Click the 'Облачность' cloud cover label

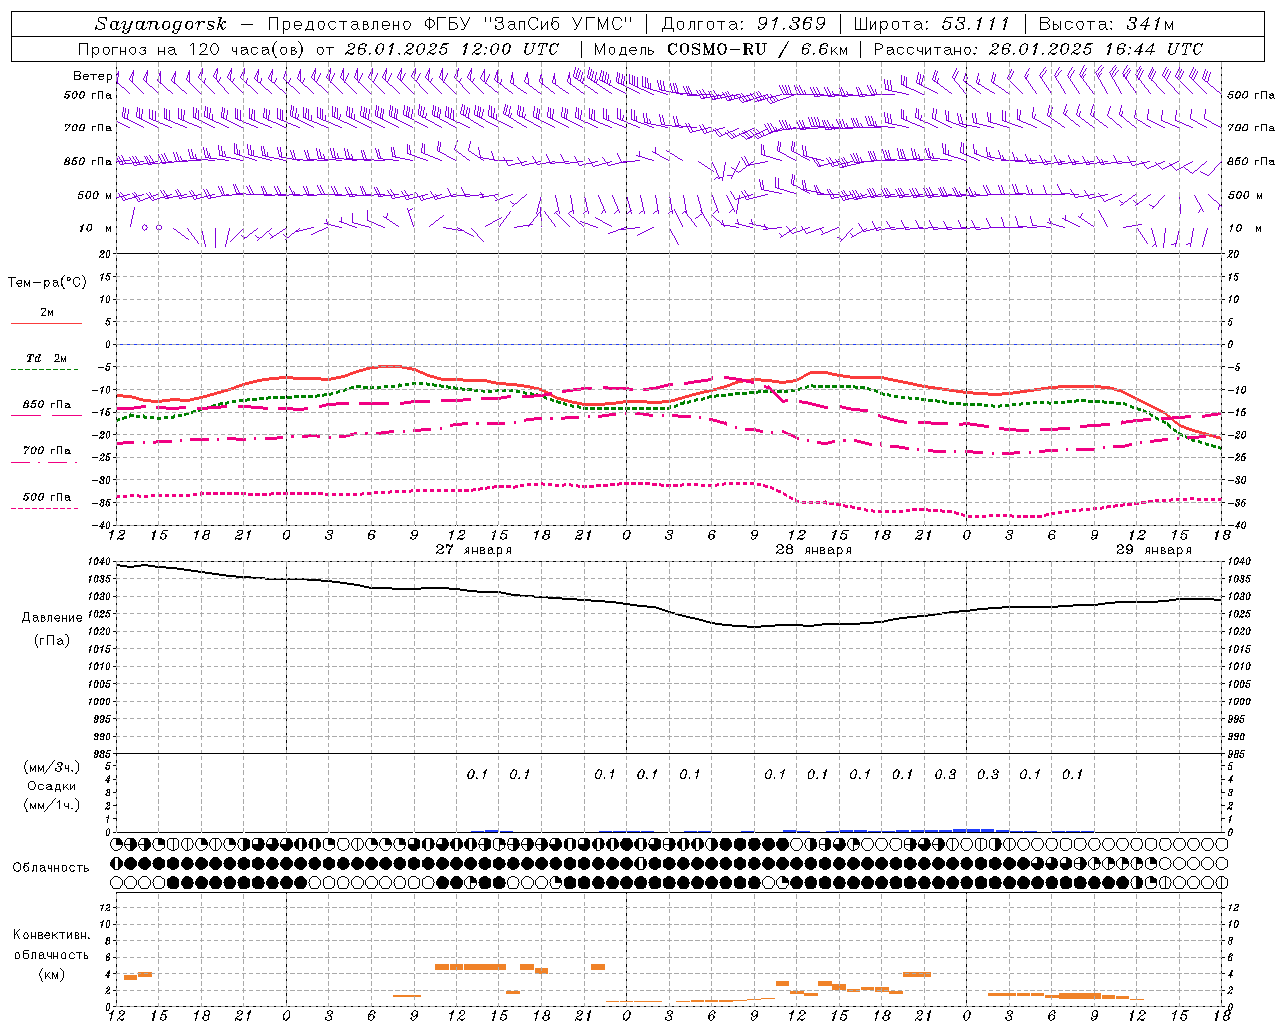click(x=51, y=868)
